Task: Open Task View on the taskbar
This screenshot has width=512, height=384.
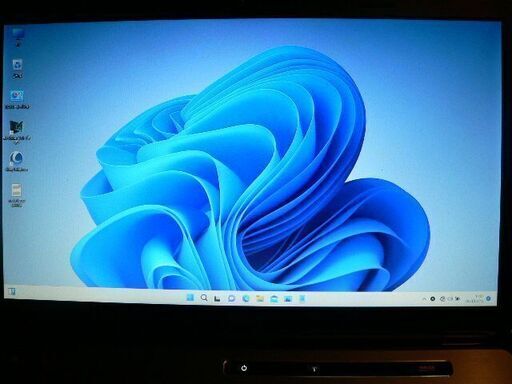Action: 217,298
